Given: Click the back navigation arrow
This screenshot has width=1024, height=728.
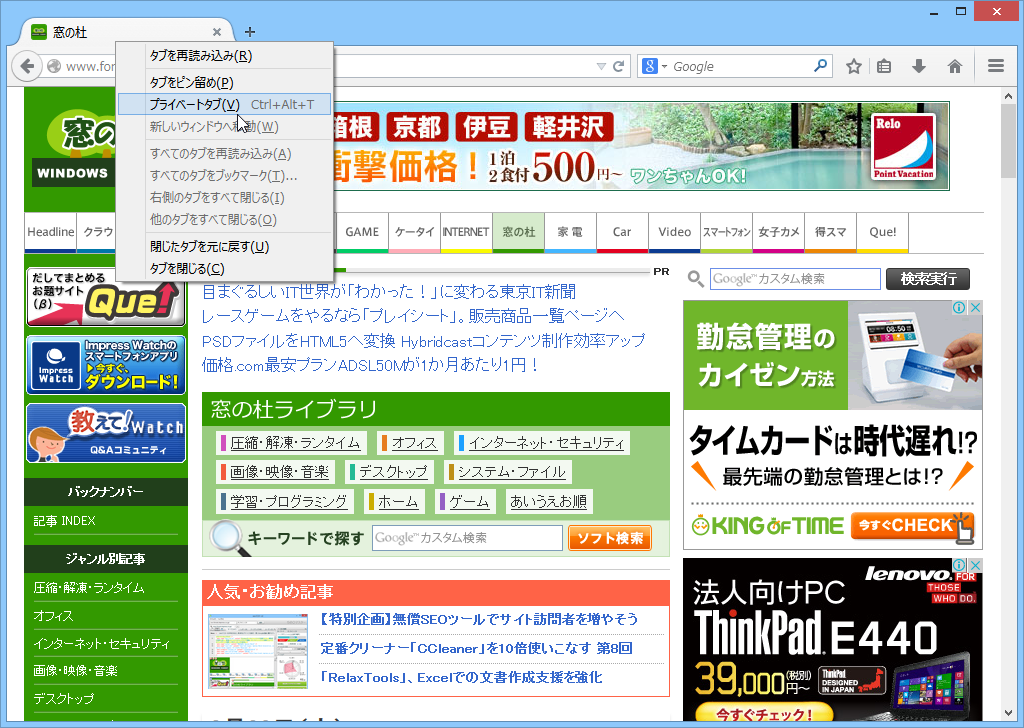Looking at the screenshot, I should click(27, 66).
